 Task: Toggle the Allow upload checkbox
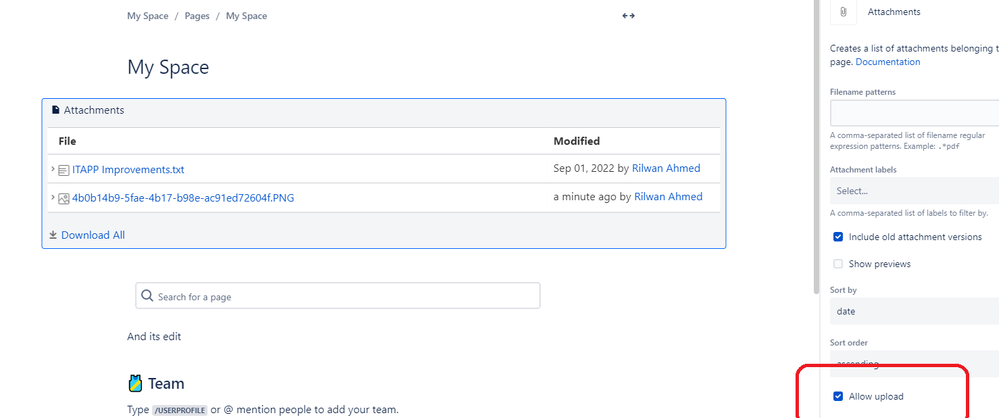coord(838,397)
